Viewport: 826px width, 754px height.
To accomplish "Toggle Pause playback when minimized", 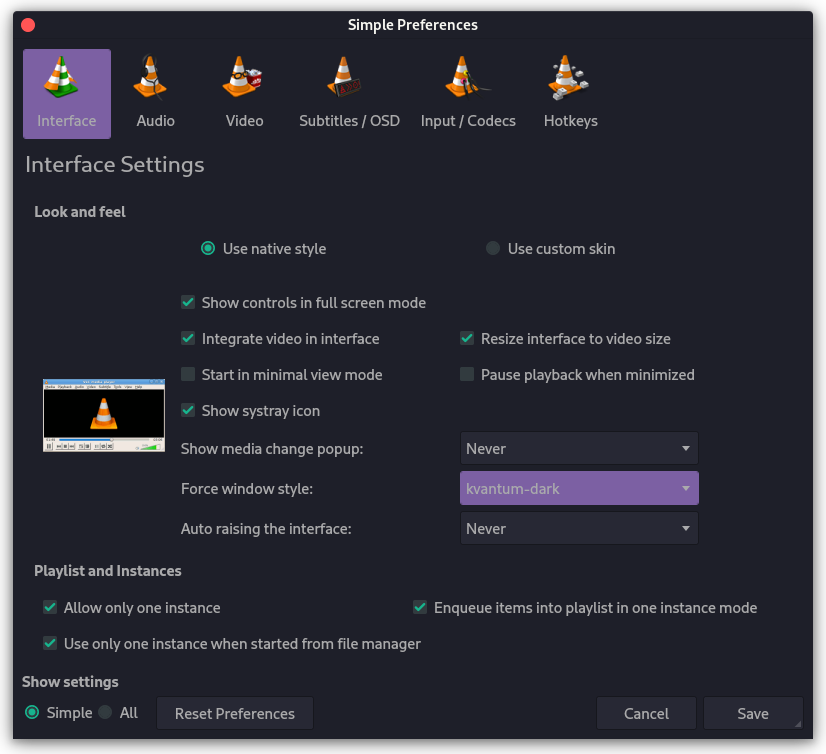I will point(467,374).
